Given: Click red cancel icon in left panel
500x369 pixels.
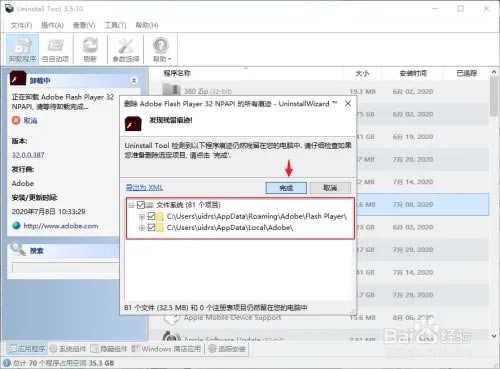Looking at the screenshot, I should click(x=16, y=120).
